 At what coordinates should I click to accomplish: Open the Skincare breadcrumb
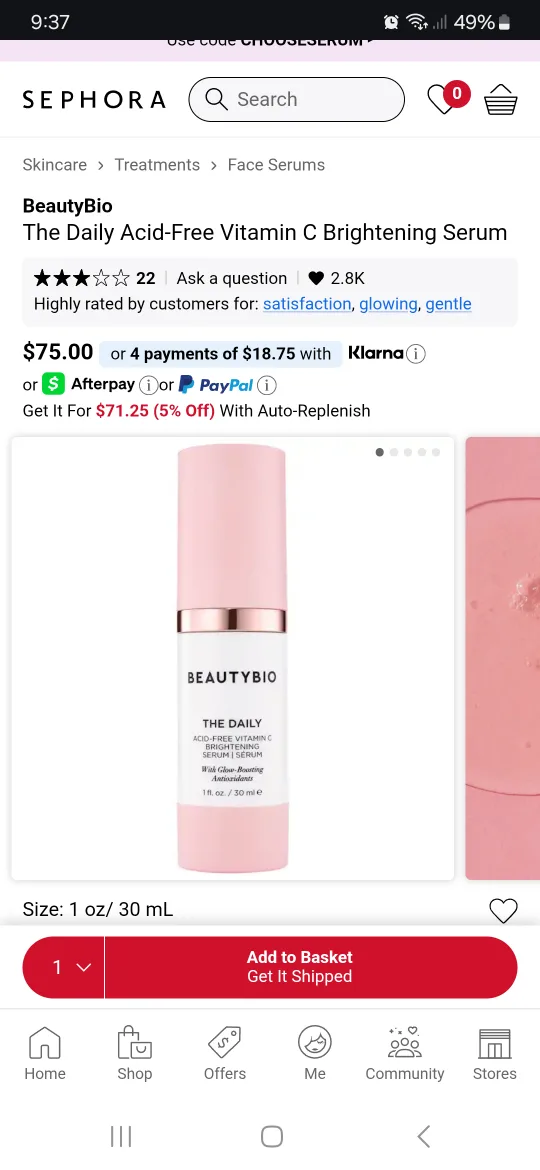tap(54, 165)
